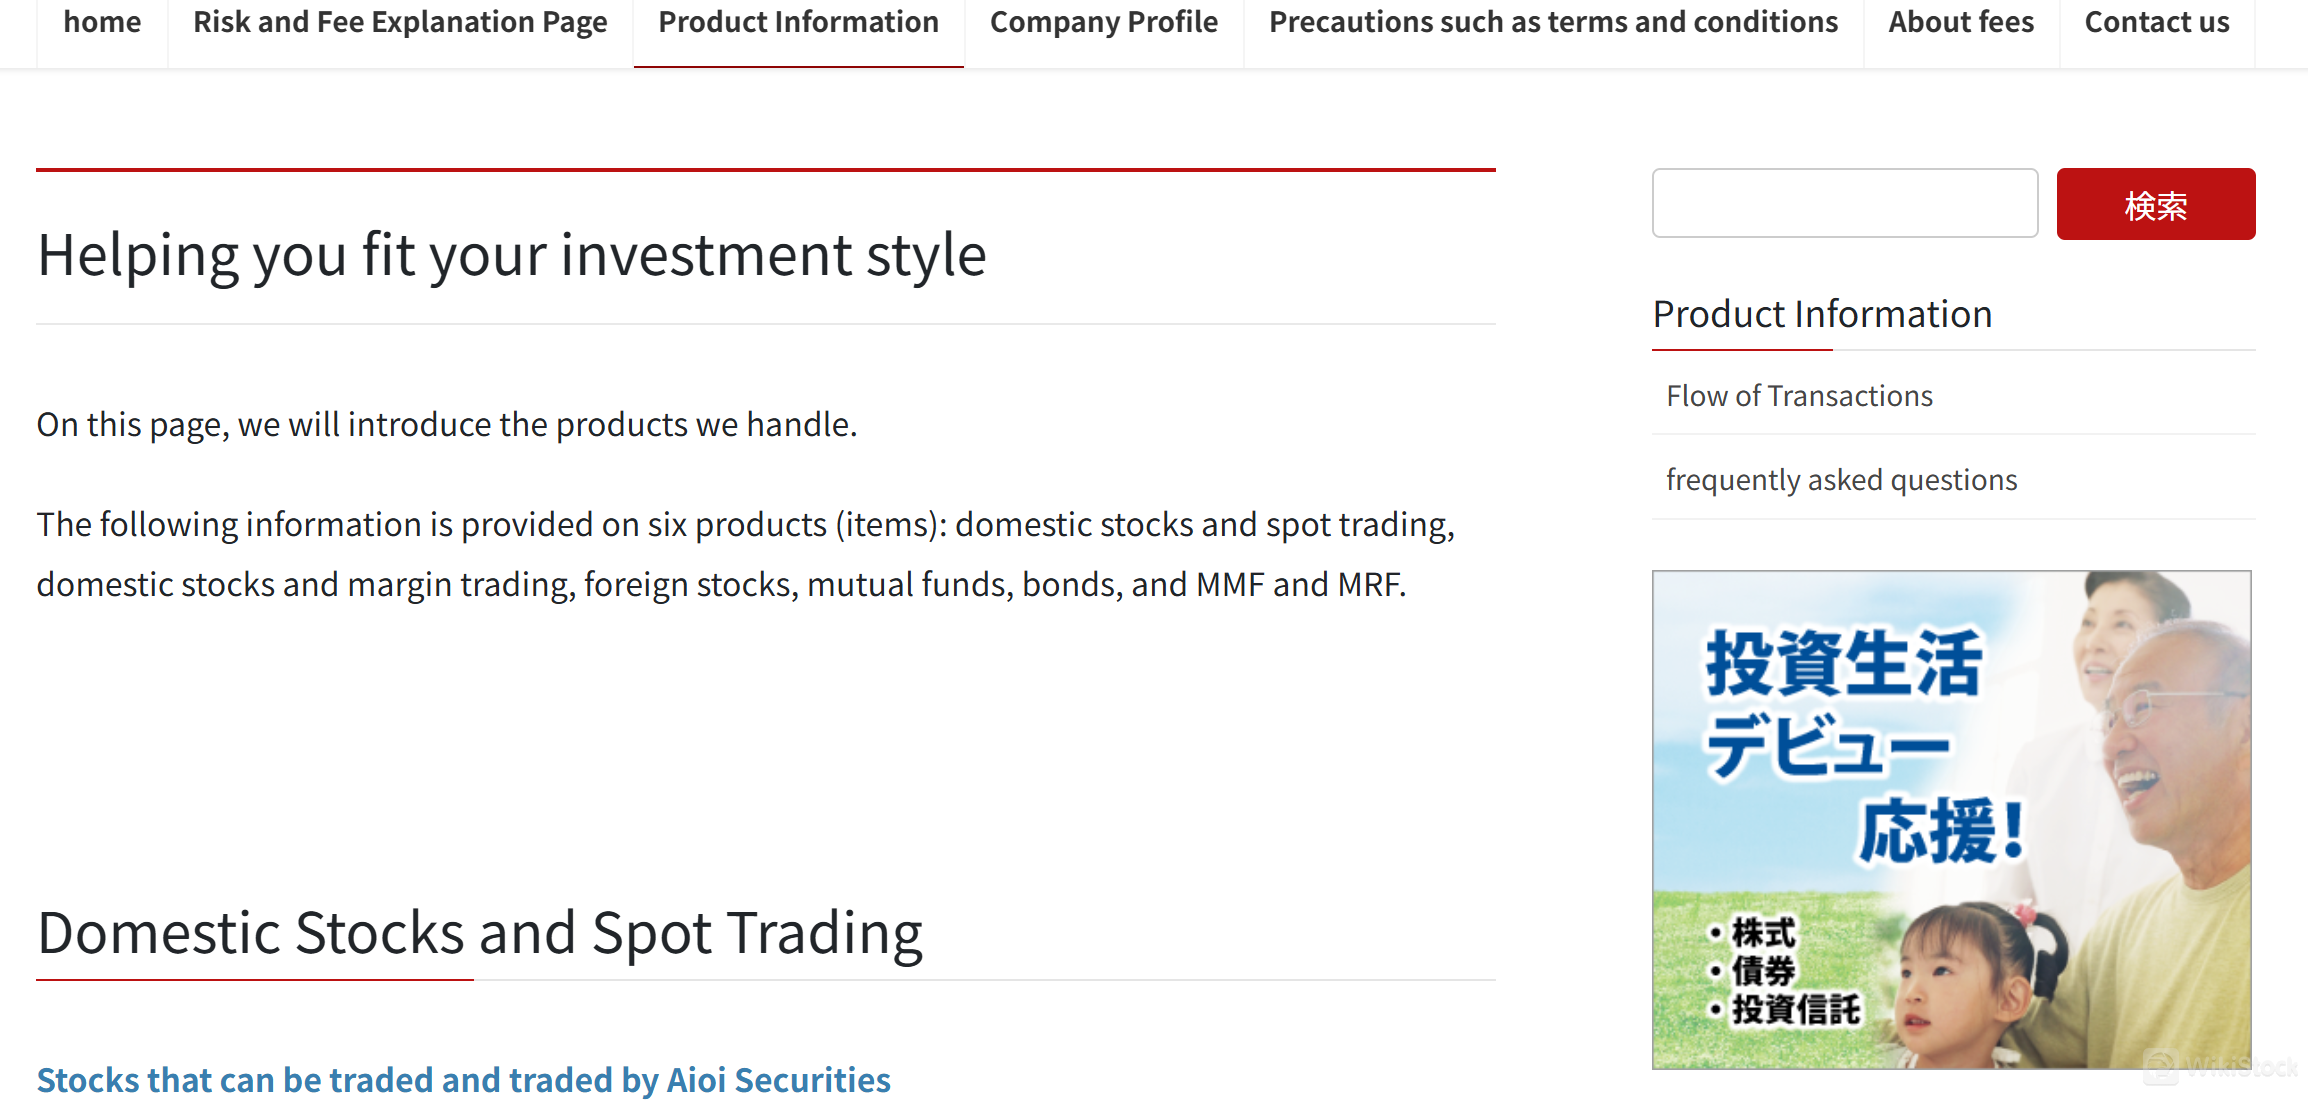Click the paragraph listing six products

pyautogui.click(x=745, y=554)
